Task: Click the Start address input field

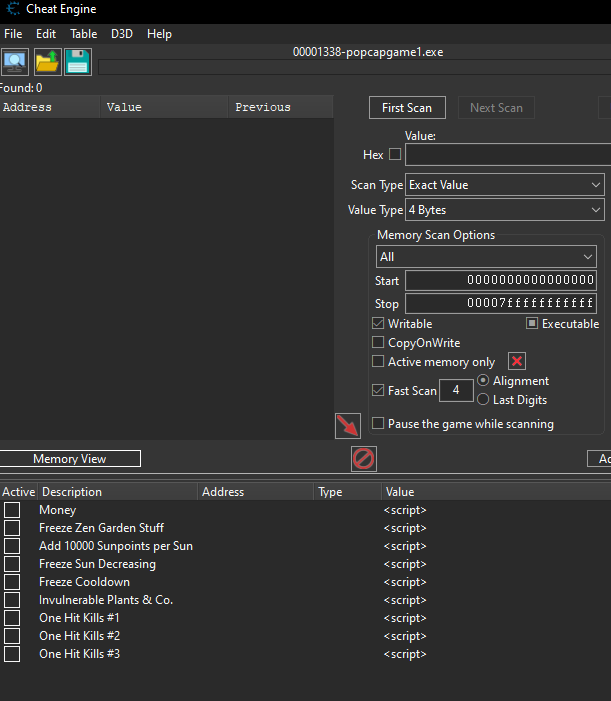Action: point(500,281)
